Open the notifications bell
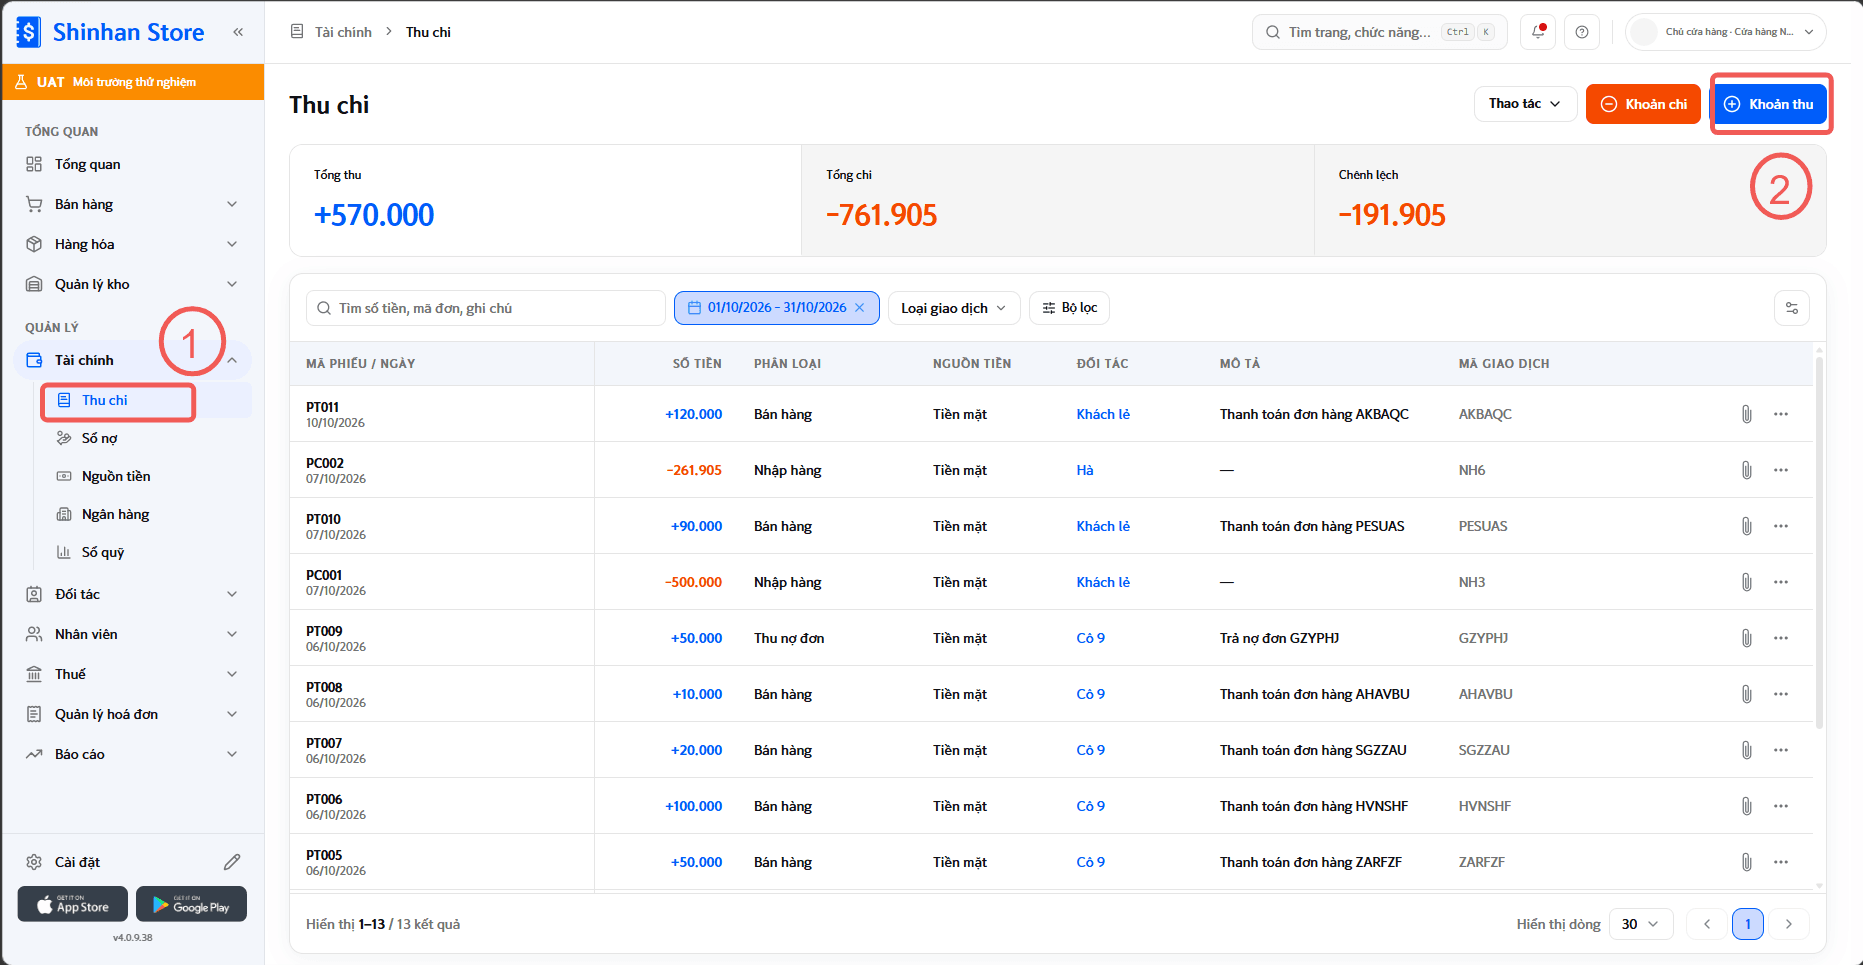Viewport: 1863px width, 965px height. (1538, 32)
